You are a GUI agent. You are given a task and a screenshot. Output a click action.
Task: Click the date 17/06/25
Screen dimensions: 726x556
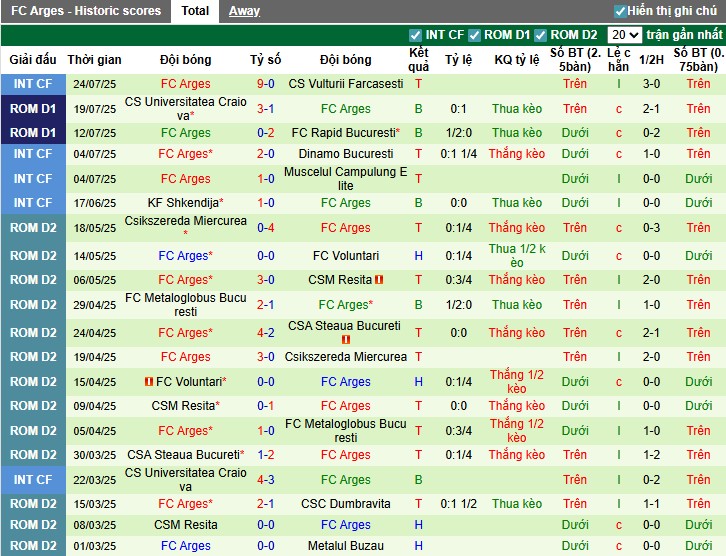(94, 203)
